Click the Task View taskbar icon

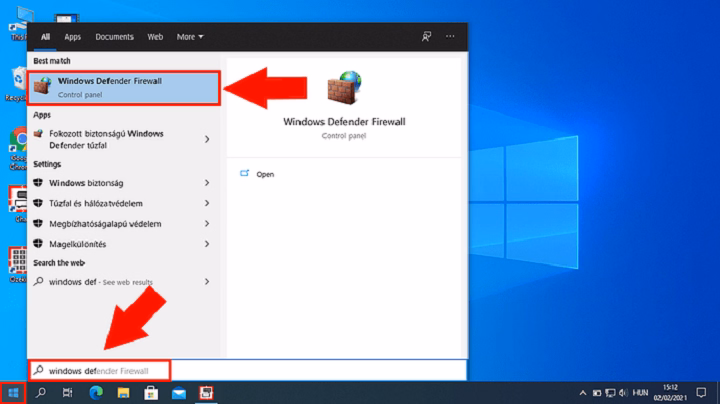click(x=68, y=393)
